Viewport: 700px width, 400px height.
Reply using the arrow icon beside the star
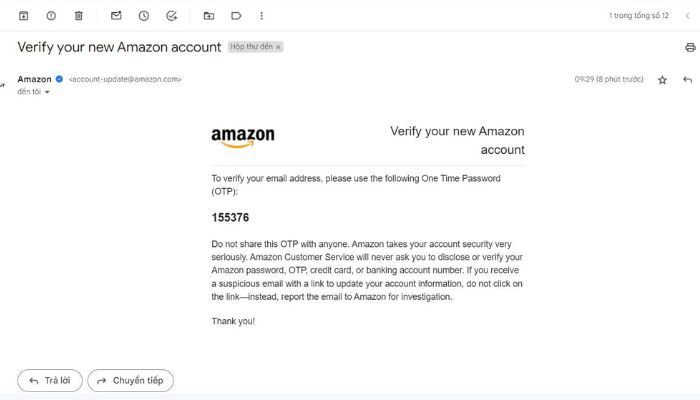(x=688, y=80)
